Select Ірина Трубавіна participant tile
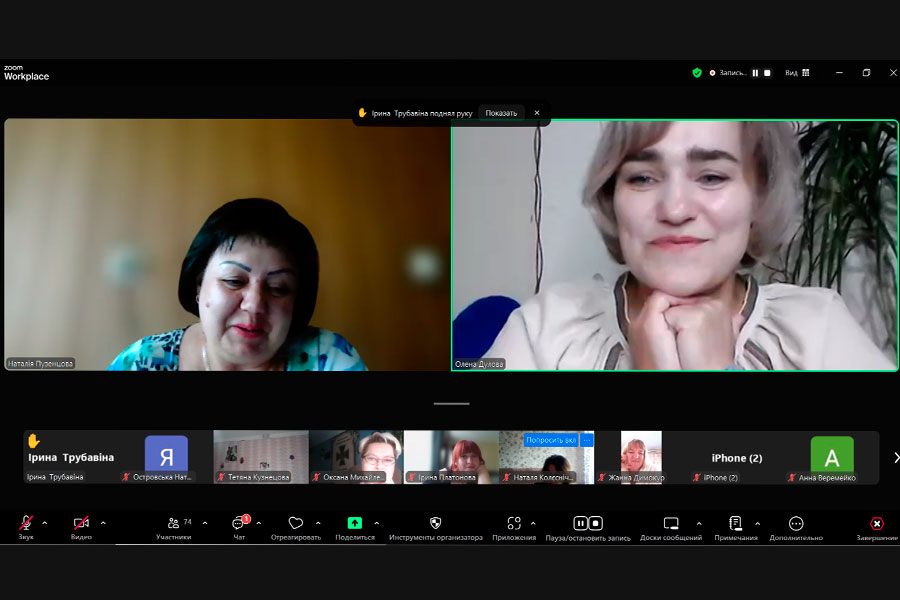 [x=71, y=457]
